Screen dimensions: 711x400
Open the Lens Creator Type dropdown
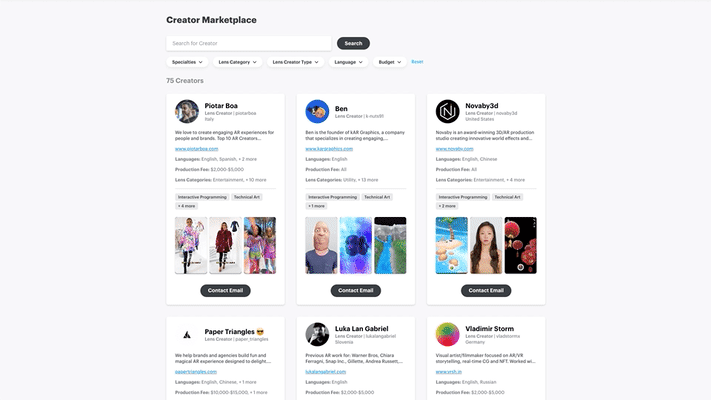coord(296,62)
